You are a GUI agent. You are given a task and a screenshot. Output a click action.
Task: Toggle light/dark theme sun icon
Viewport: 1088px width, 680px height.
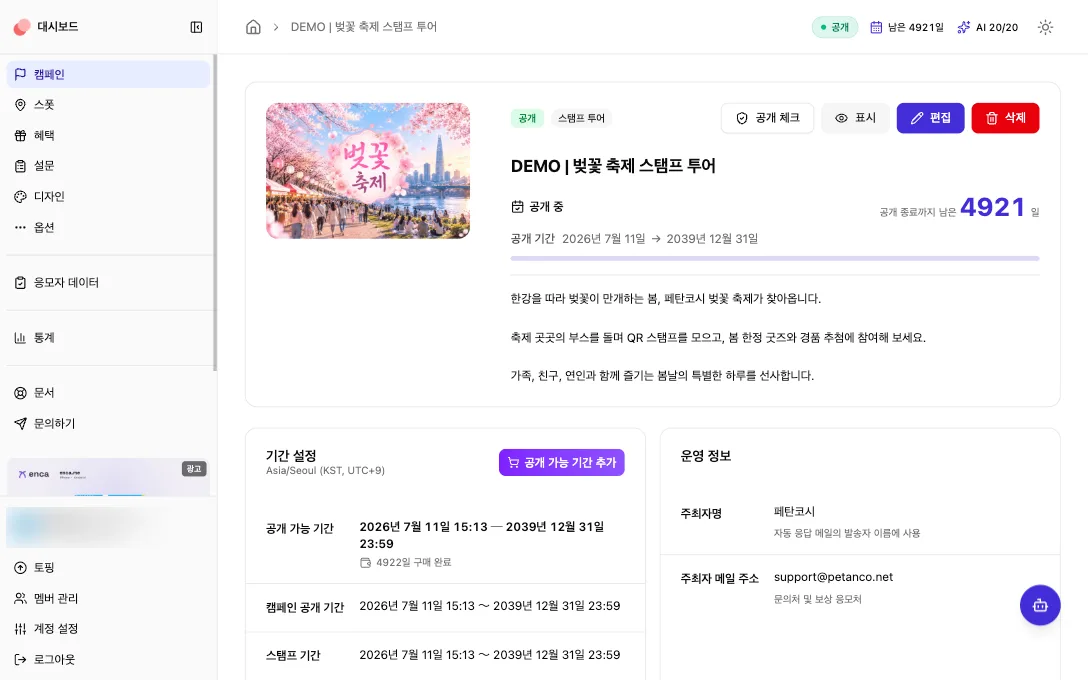(1045, 27)
